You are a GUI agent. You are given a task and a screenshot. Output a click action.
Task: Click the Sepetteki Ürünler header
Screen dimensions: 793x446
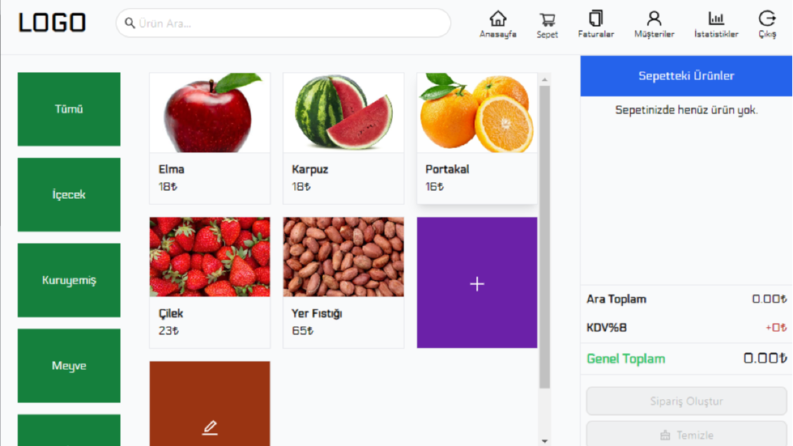coord(686,76)
